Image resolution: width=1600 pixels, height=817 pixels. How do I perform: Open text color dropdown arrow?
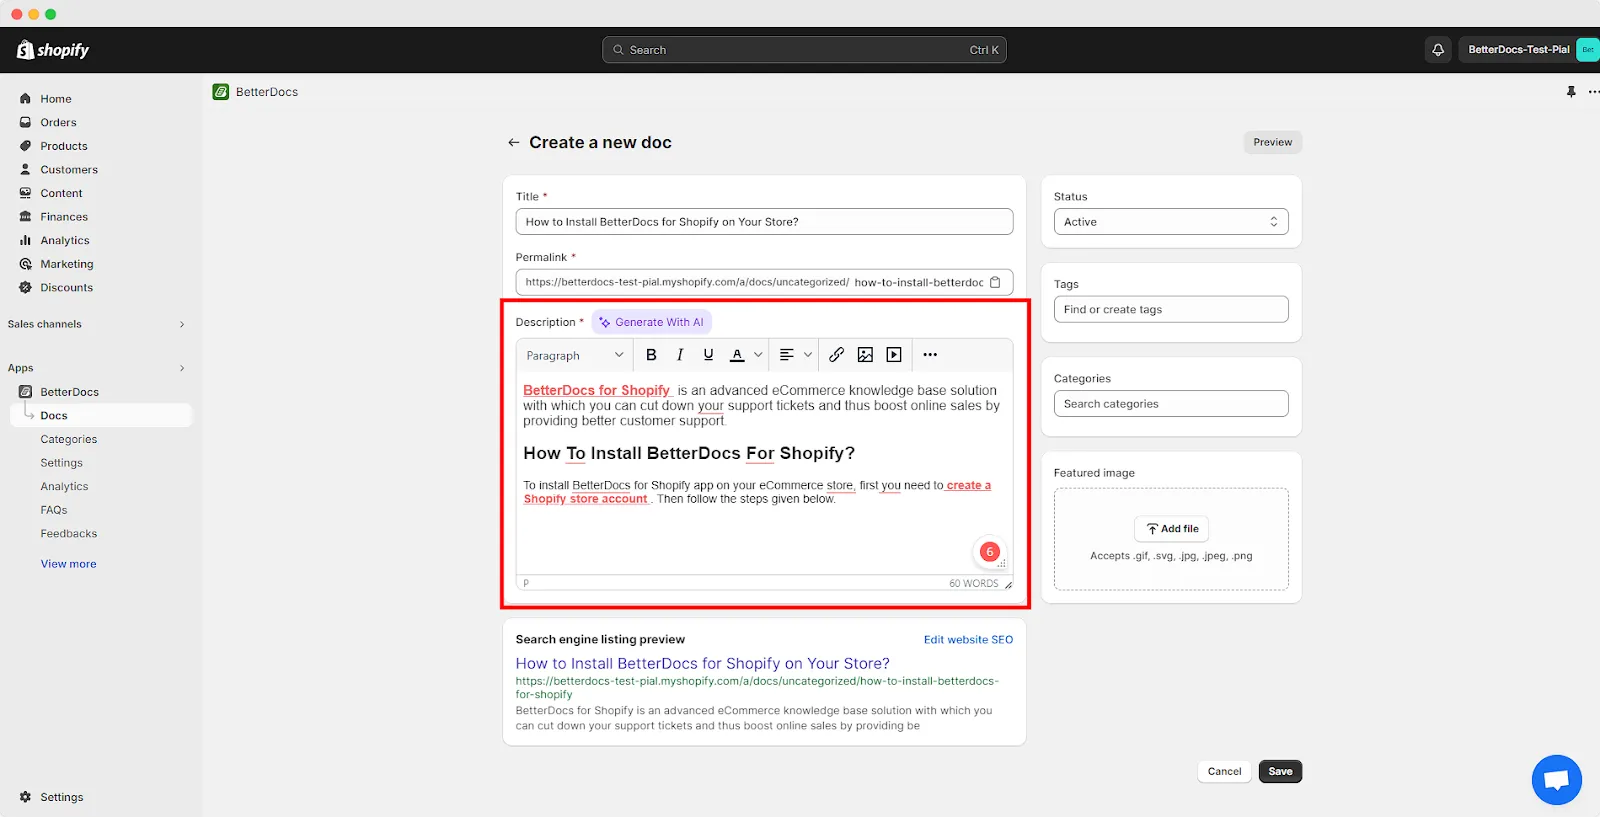(x=758, y=355)
